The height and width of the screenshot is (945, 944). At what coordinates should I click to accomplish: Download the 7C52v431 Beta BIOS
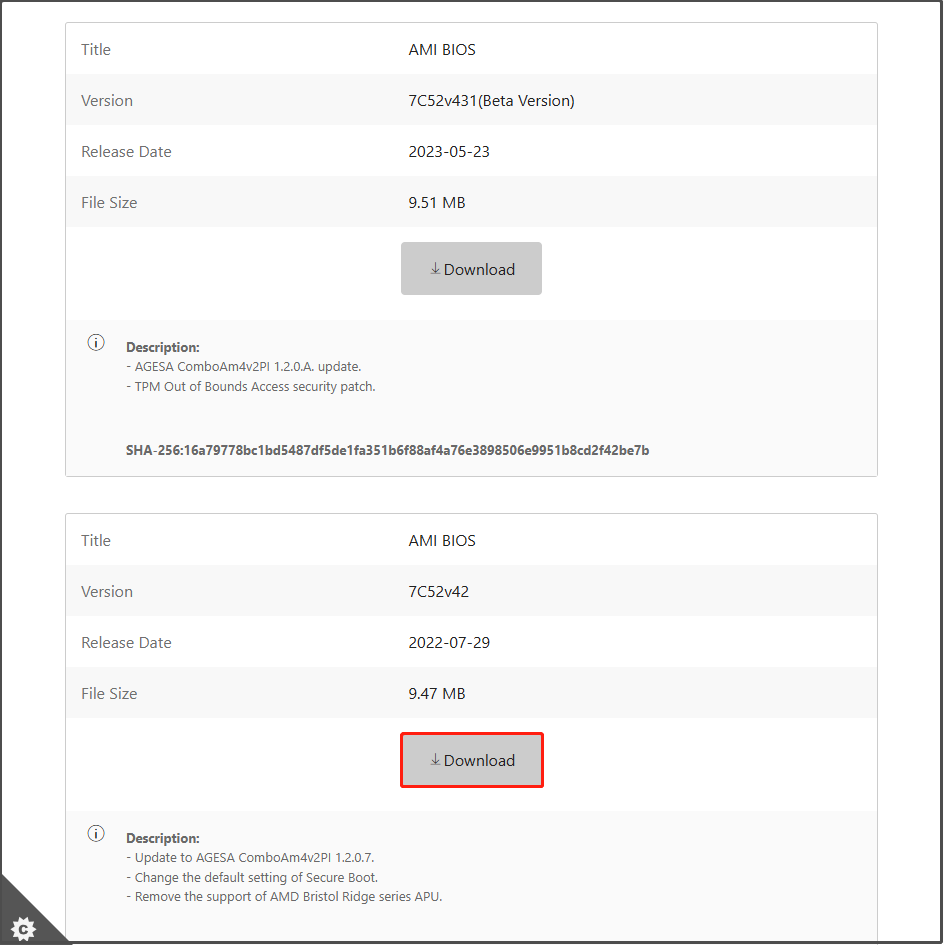[x=471, y=268]
